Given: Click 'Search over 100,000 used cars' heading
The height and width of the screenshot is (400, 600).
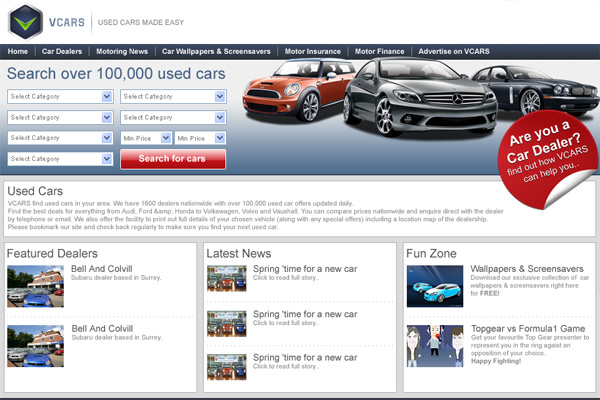Looking at the screenshot, I should point(116,73).
